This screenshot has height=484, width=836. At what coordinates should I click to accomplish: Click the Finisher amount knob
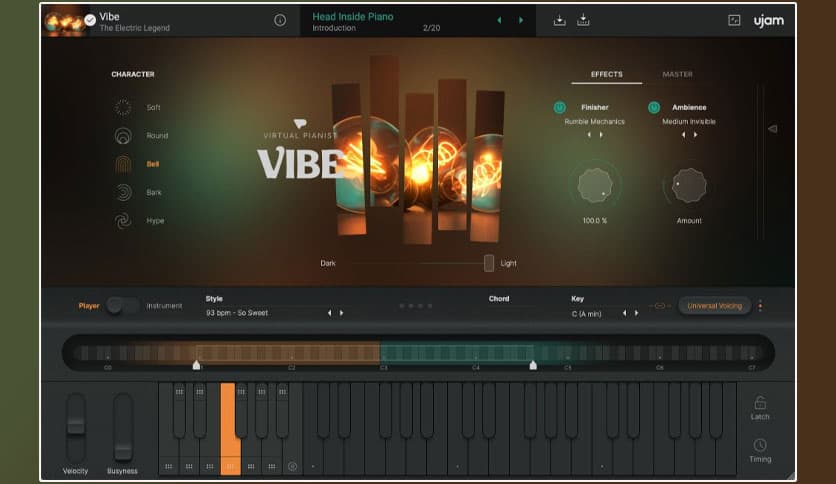(595, 185)
